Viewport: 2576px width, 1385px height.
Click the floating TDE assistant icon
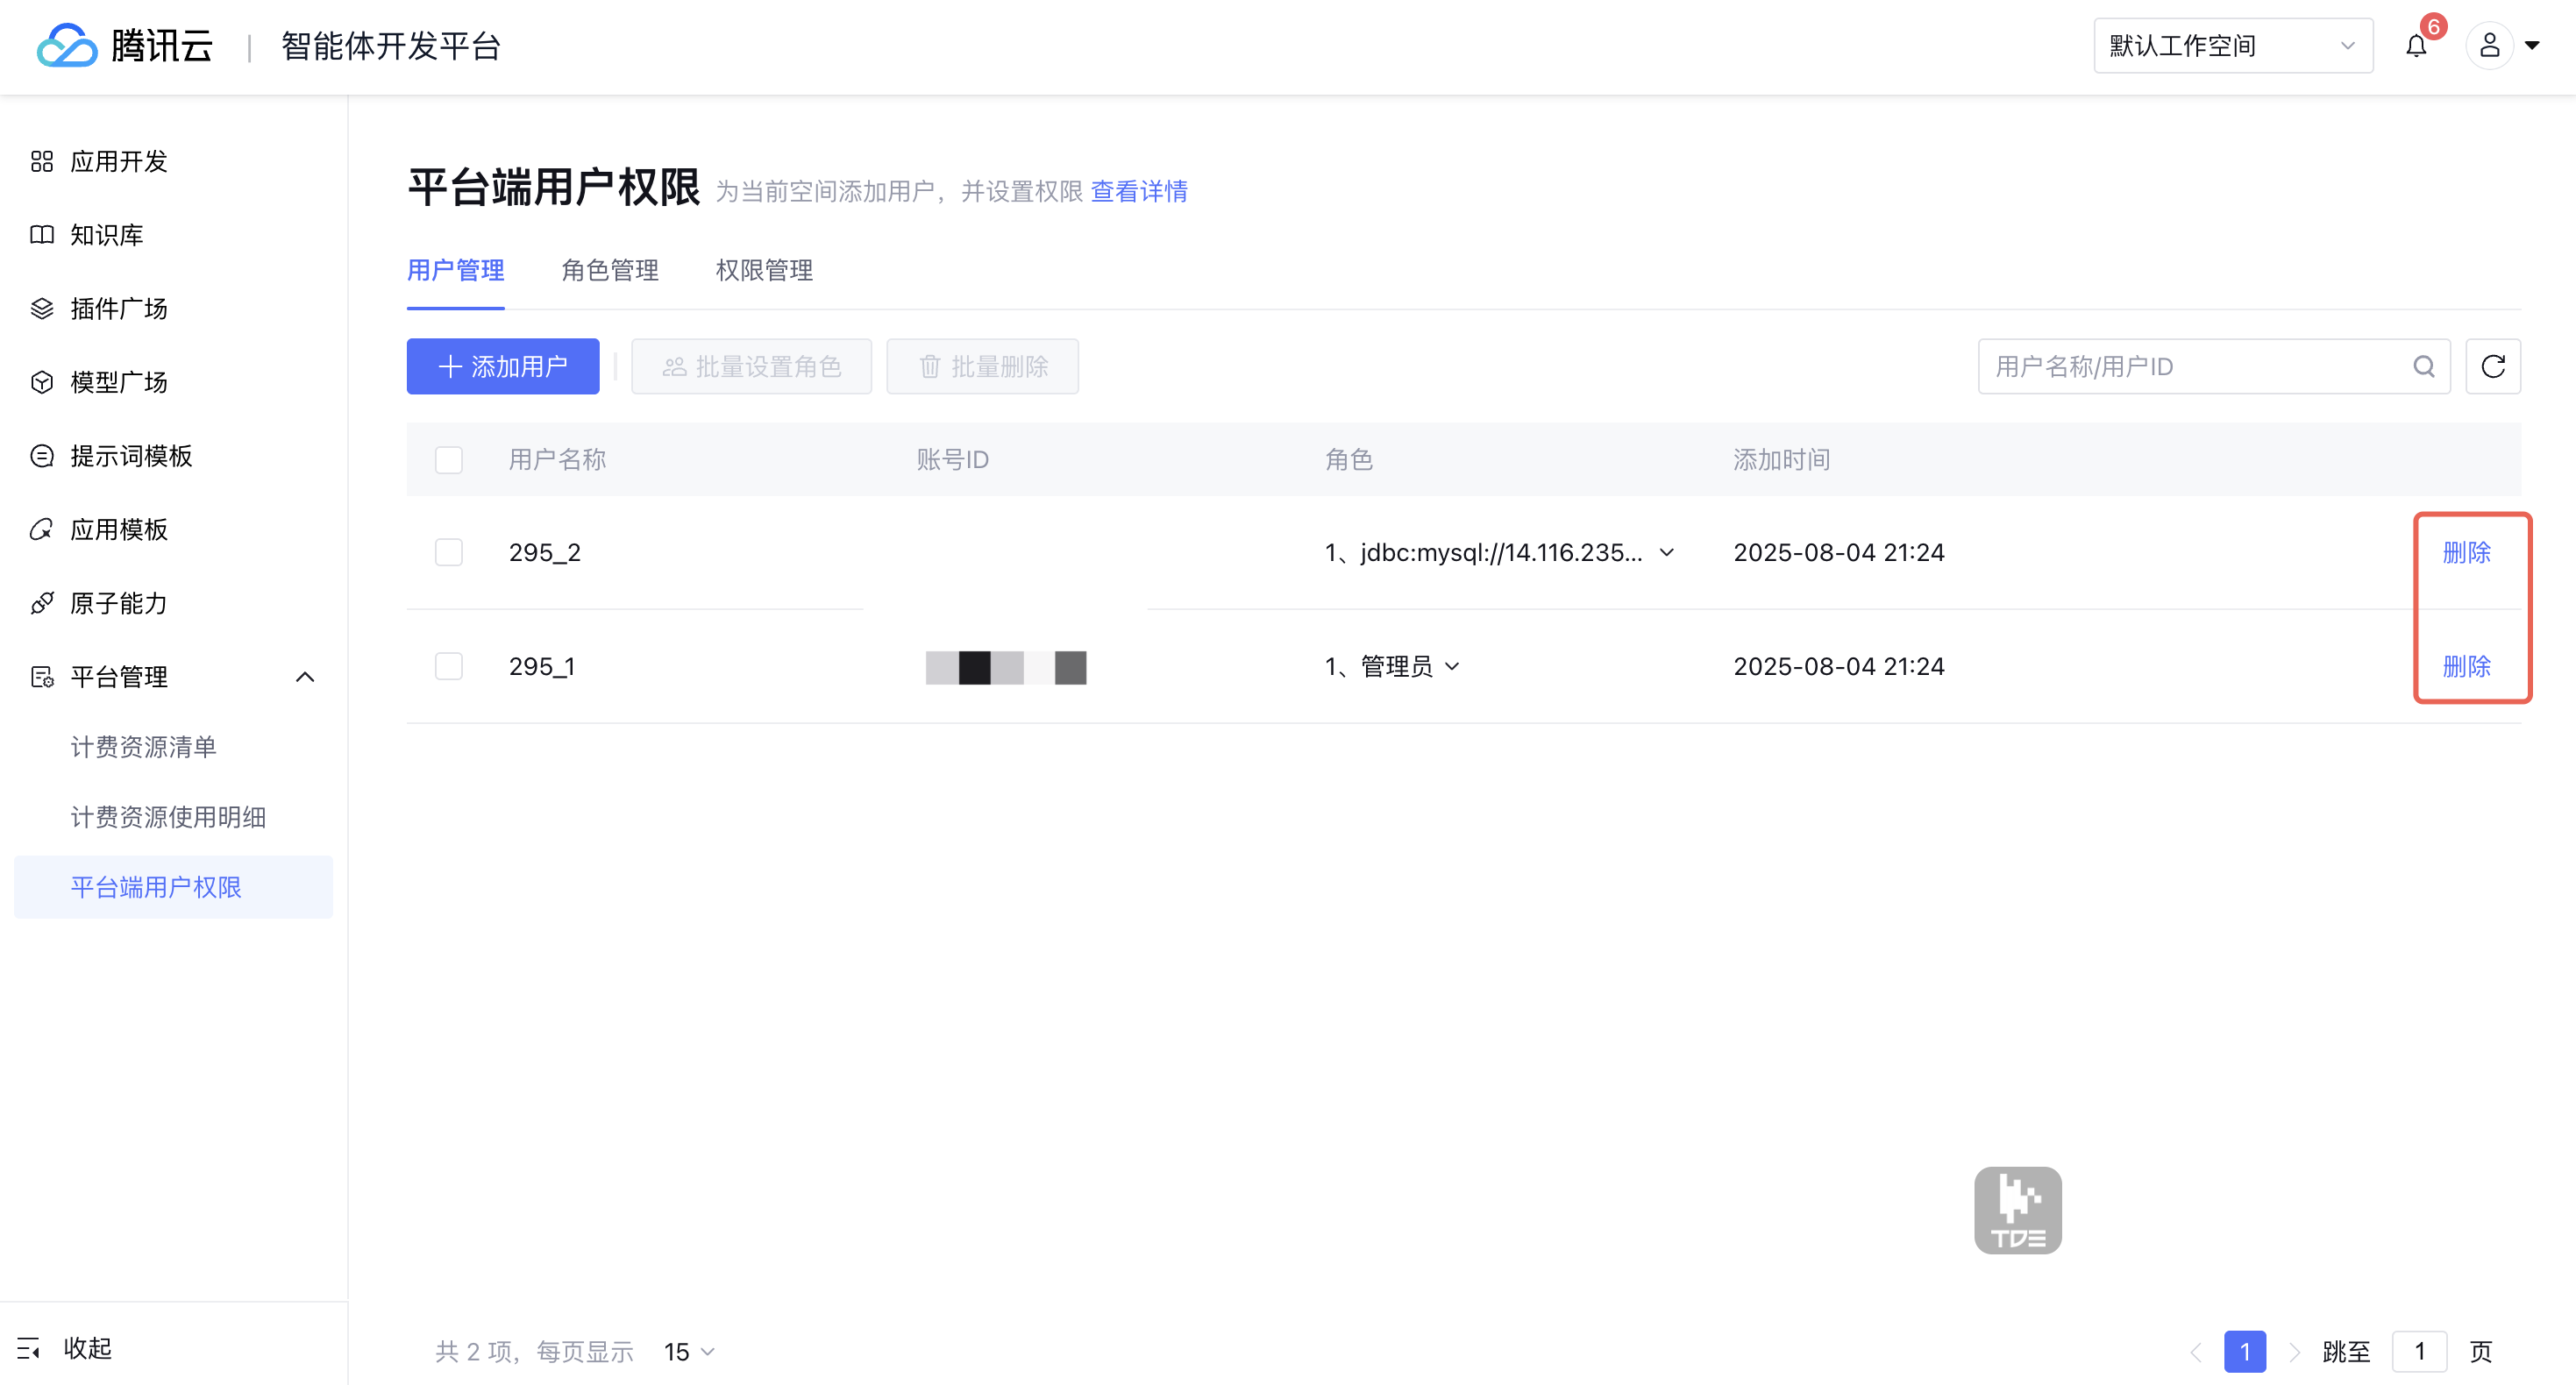pos(2017,1210)
